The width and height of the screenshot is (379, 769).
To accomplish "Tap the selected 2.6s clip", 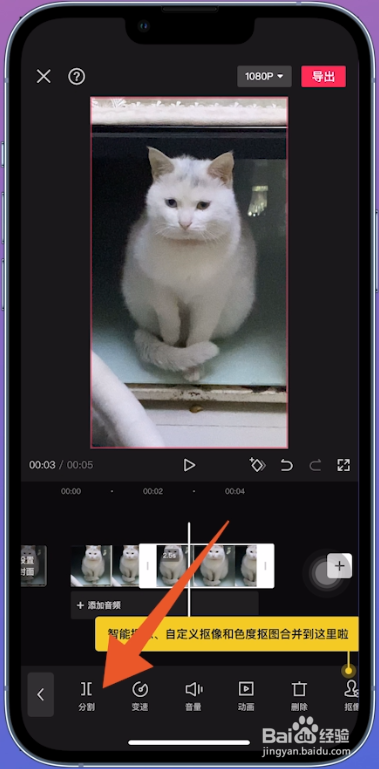I will [x=206, y=566].
